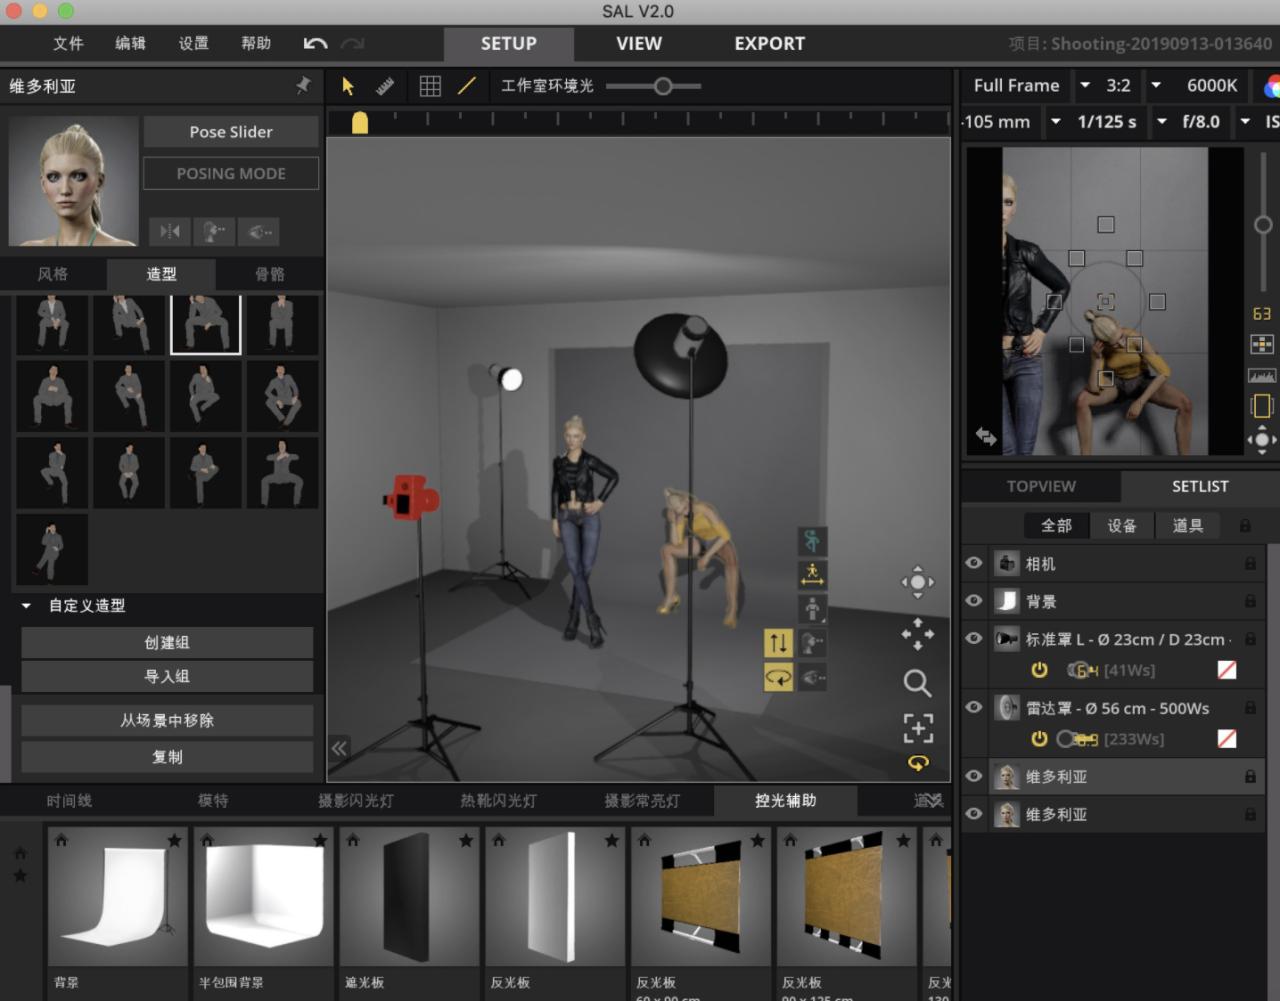
Task: Click the undo arrow icon
Action: [x=315, y=43]
